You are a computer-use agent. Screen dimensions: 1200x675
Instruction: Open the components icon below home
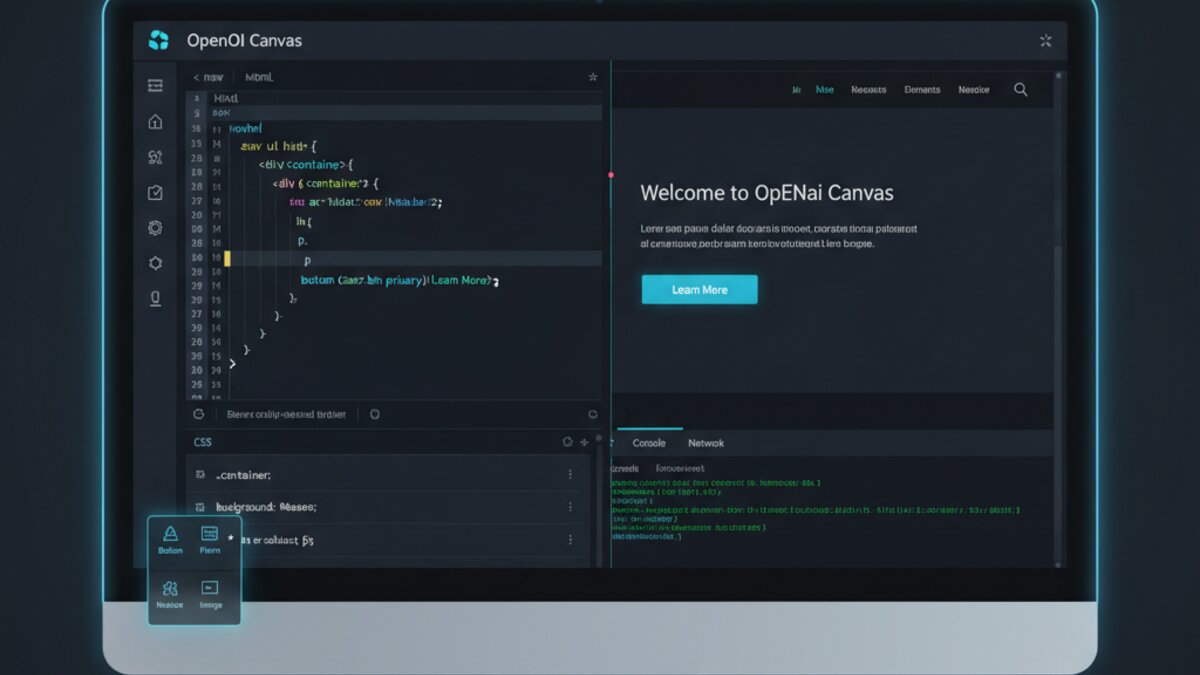(155, 157)
